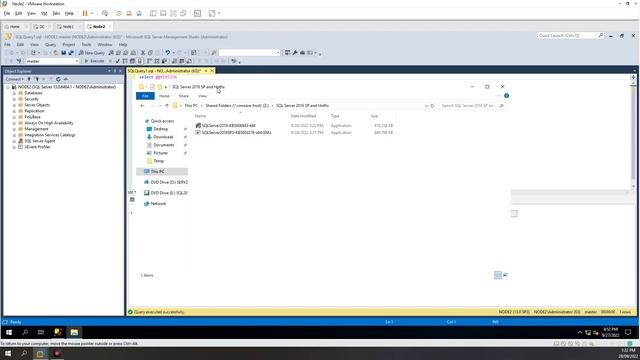Open the SSMS Tools menu
This screenshot has width=640, height=360.
(x=86, y=44)
